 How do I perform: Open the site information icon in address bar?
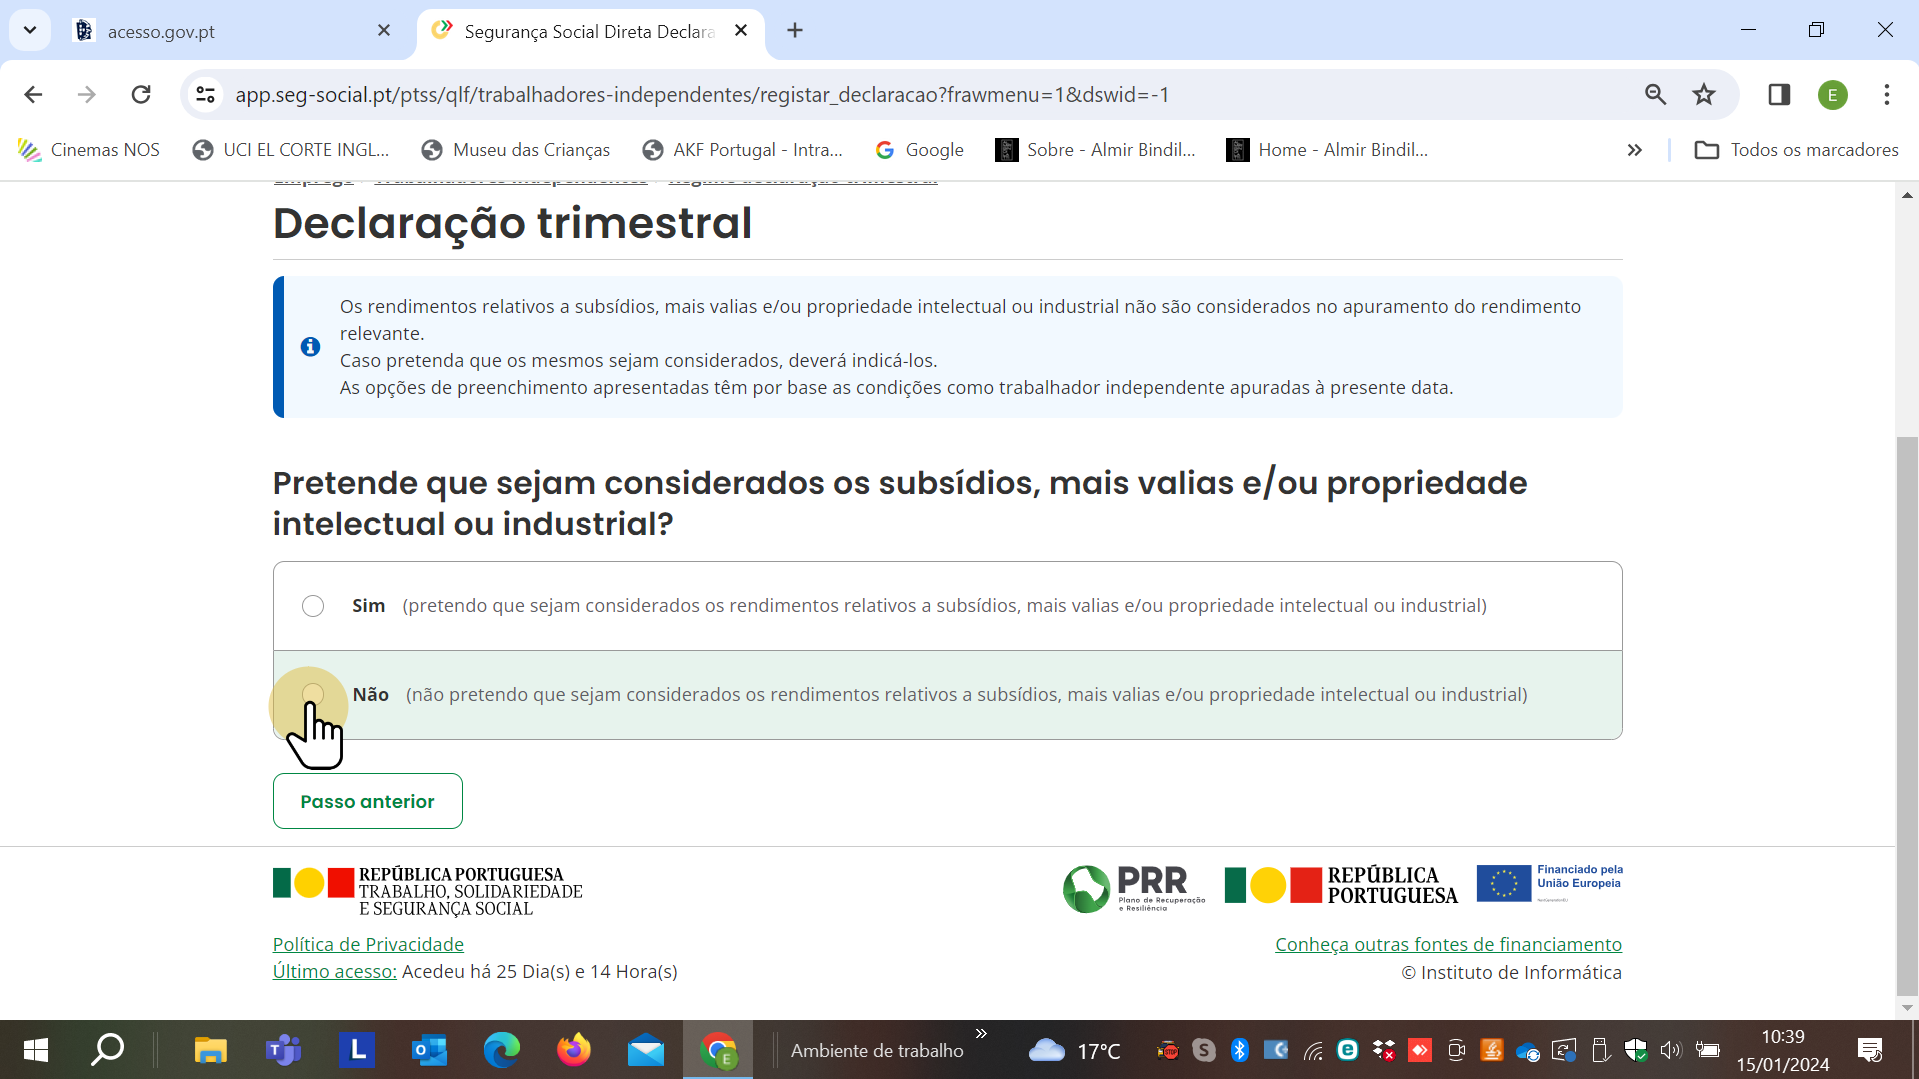206,95
